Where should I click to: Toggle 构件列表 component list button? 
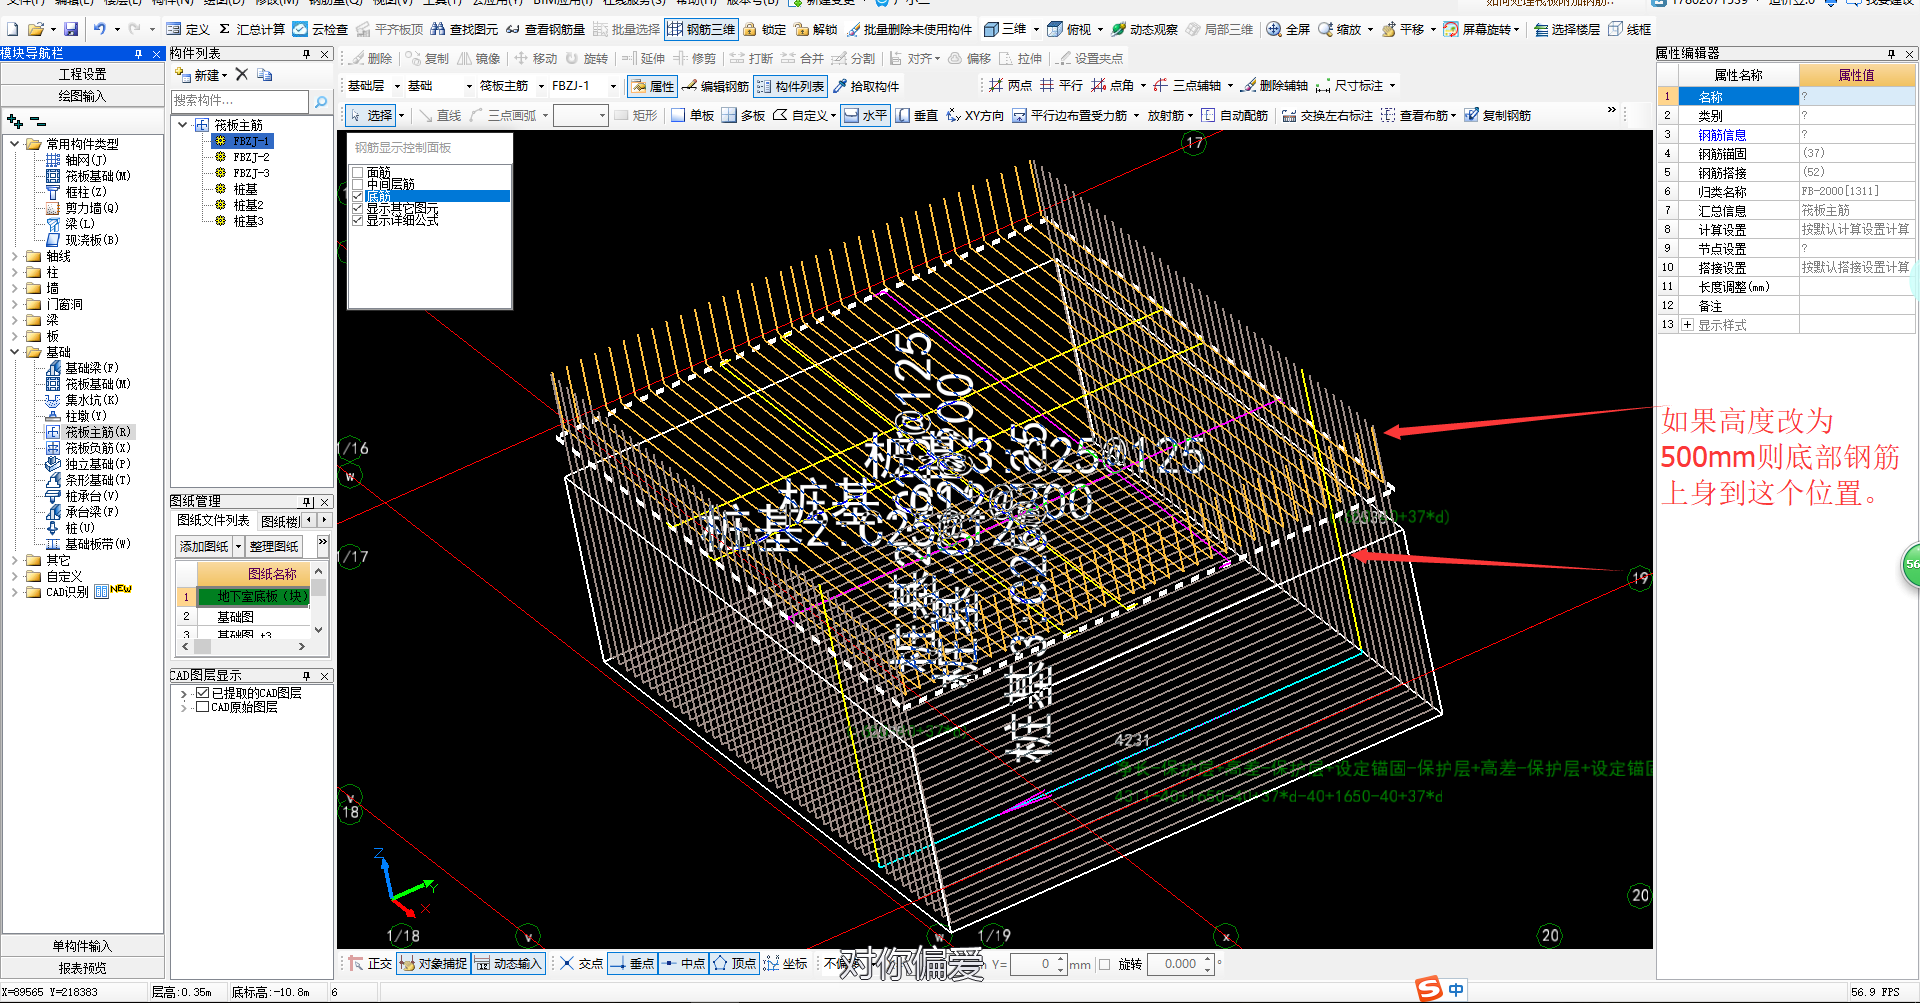(790, 86)
